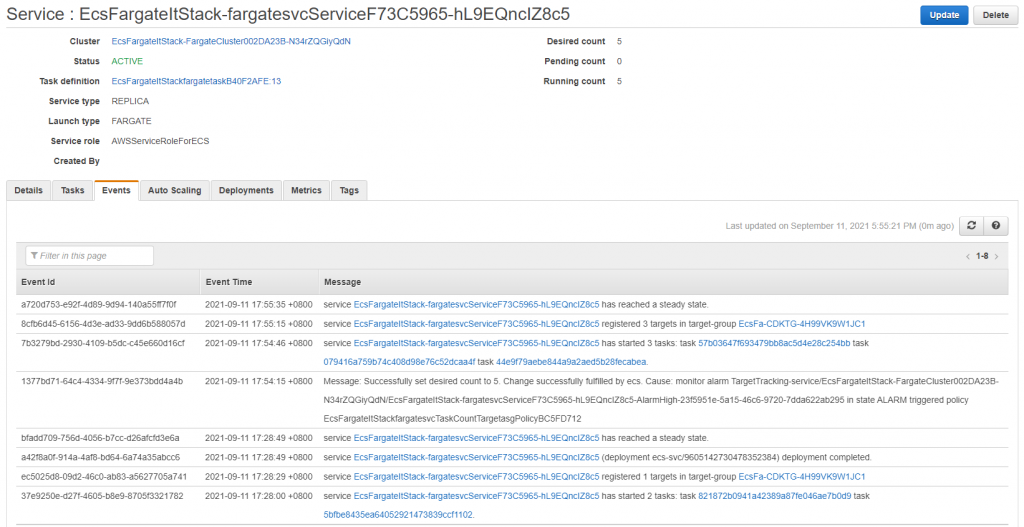Focus the Filter in this page field
Screen dimensions: 1024x527
click(89, 256)
